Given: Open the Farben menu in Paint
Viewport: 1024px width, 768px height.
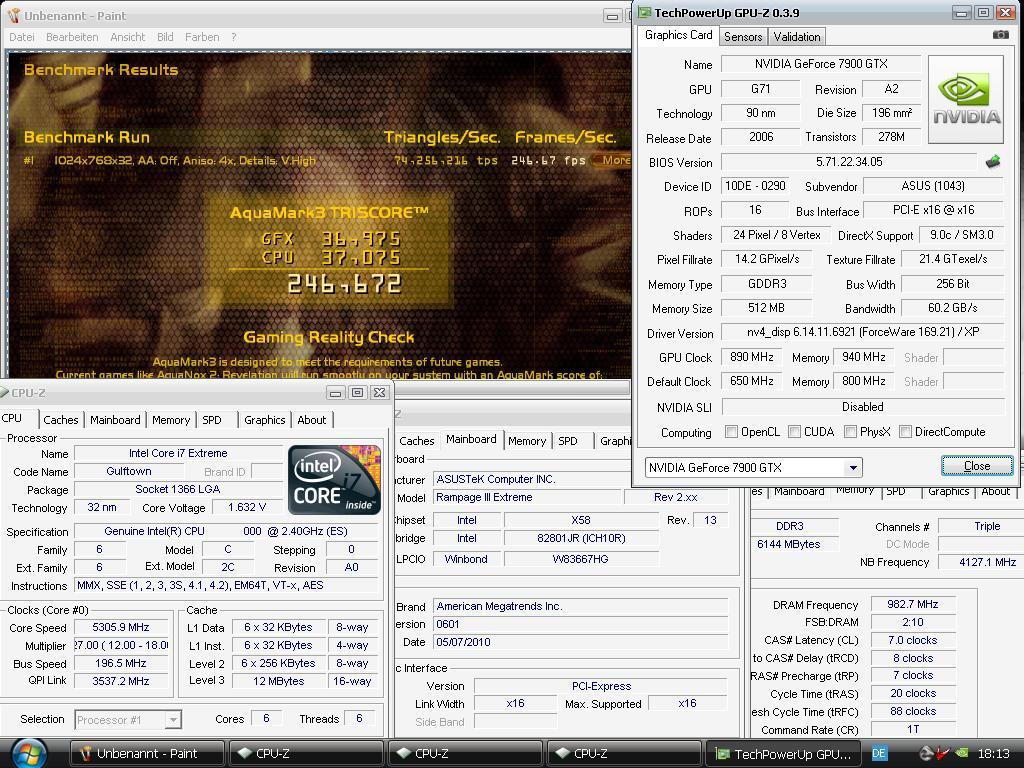Looking at the screenshot, I should [x=202, y=37].
